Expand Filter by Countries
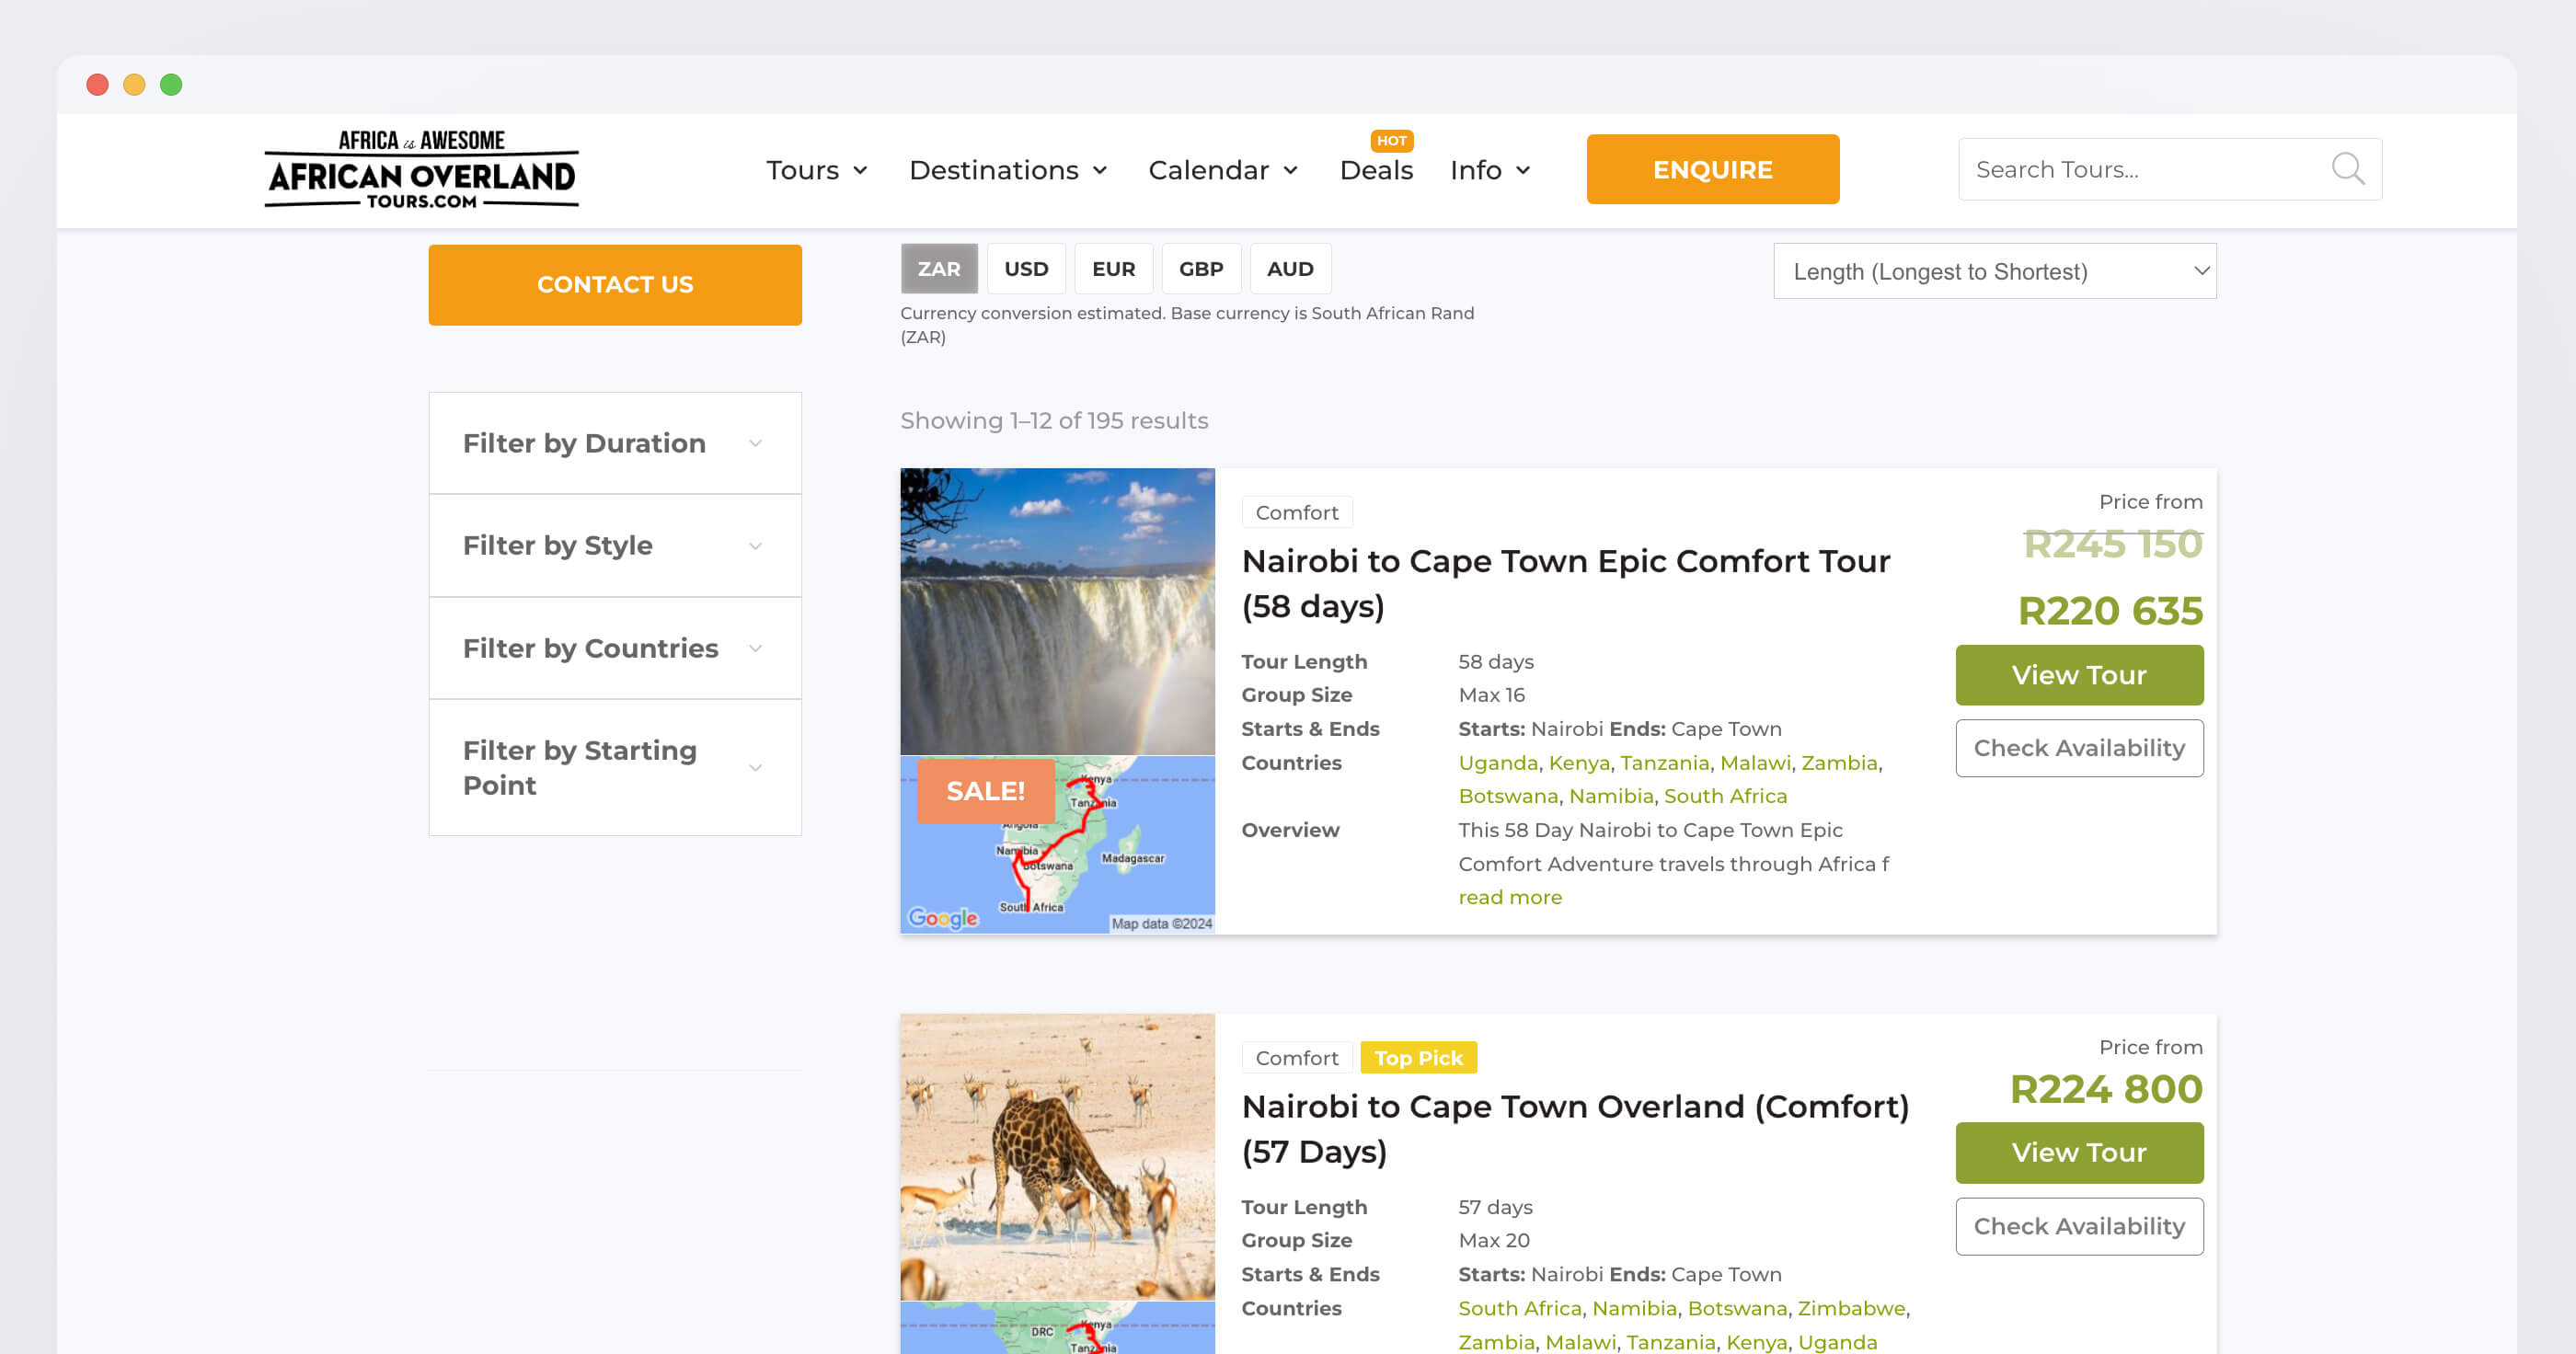 point(614,648)
